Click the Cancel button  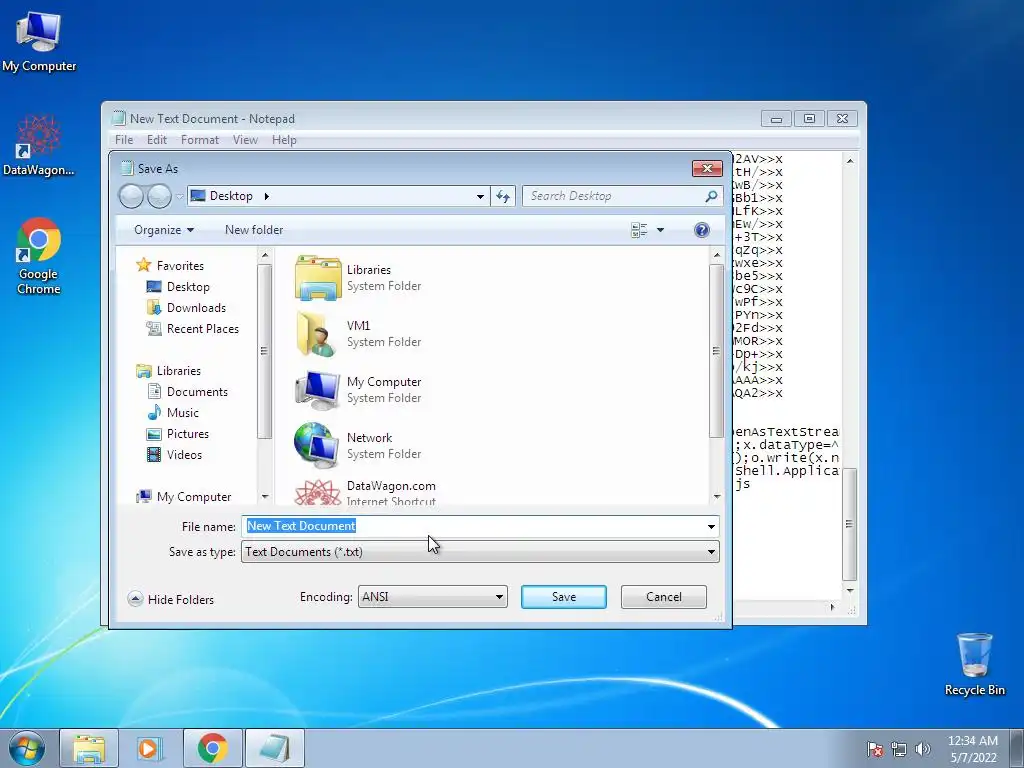pyautogui.click(x=664, y=597)
